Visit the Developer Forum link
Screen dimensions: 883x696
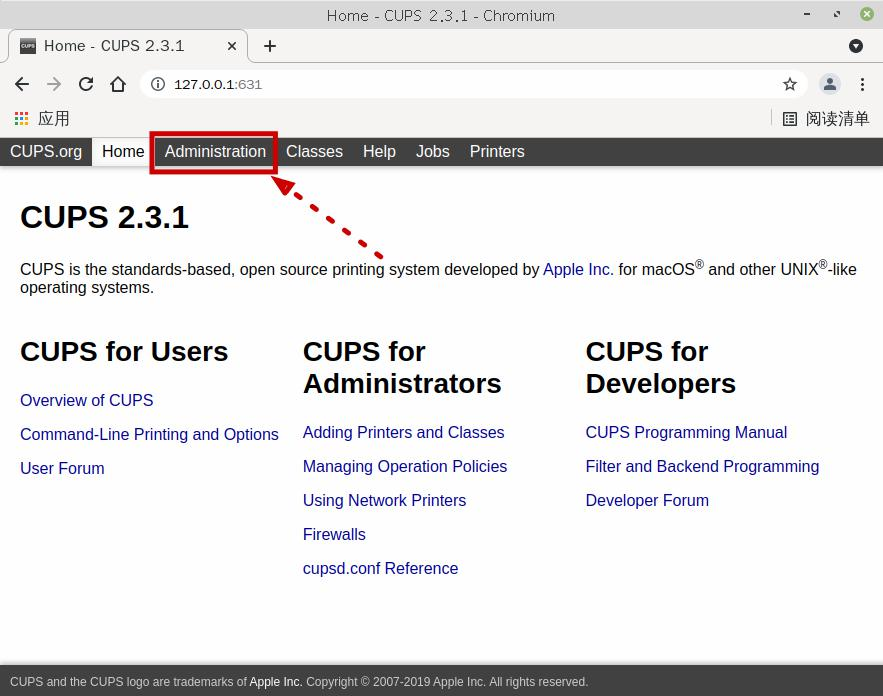click(x=647, y=501)
